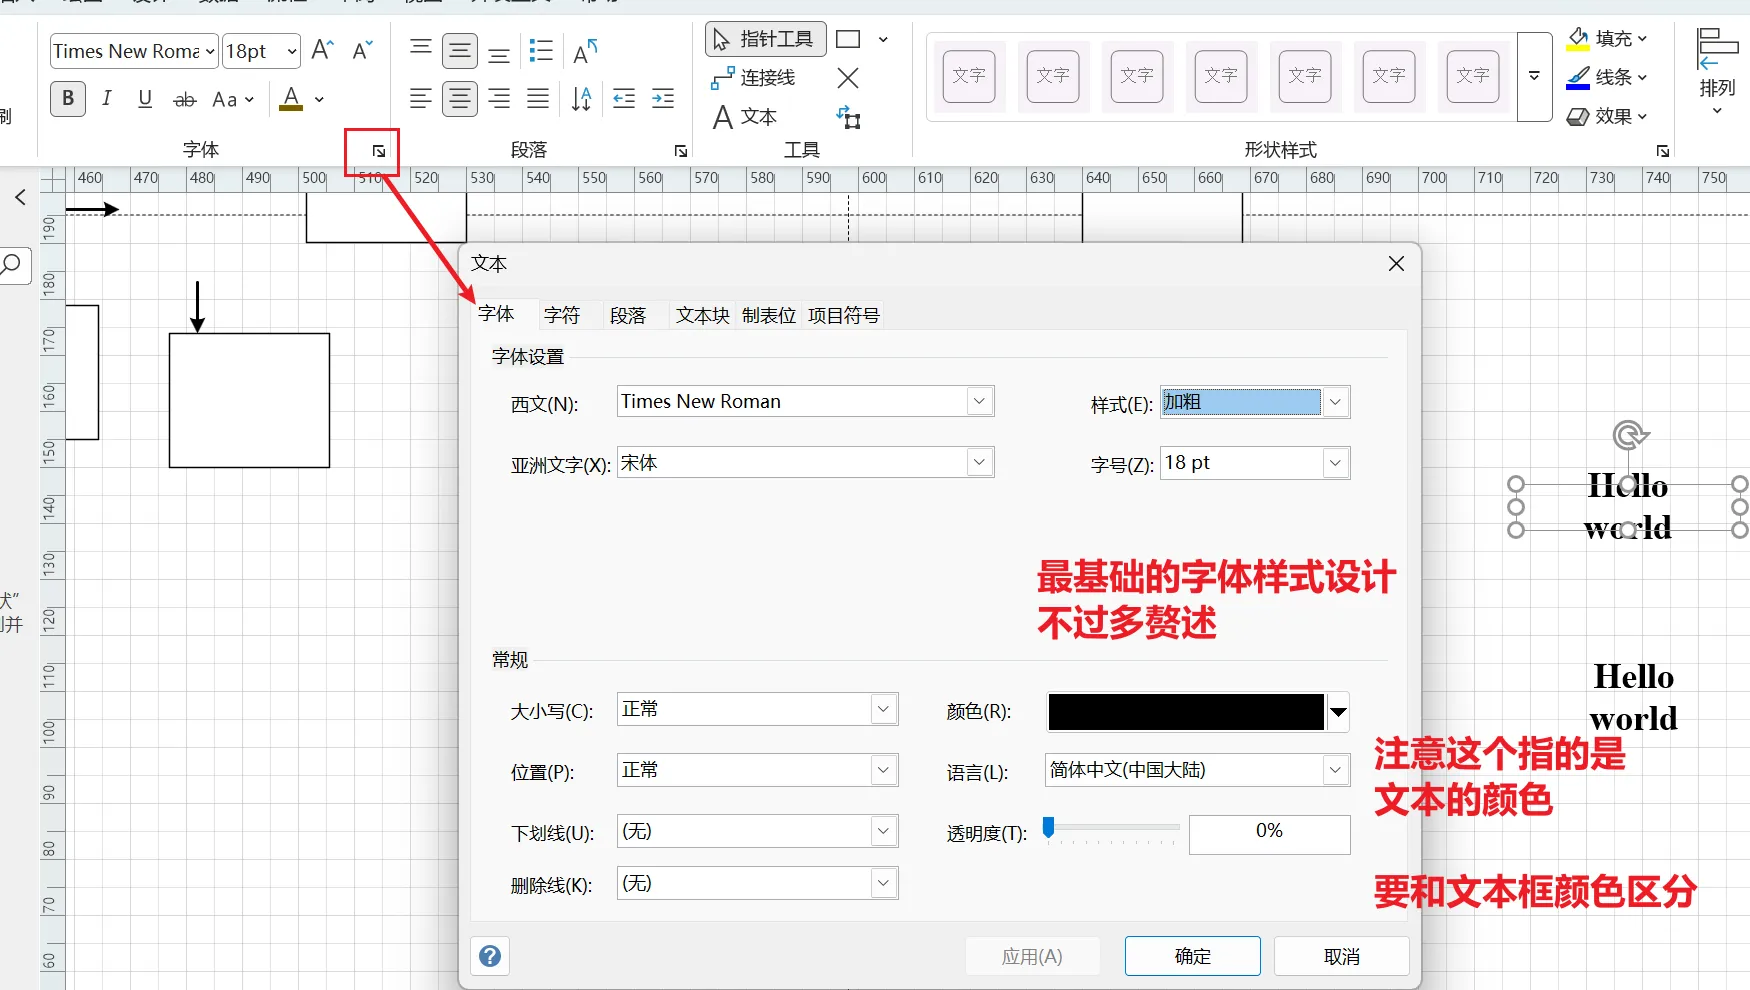
Task: Select the connection point X tool
Action: pyautogui.click(x=848, y=77)
